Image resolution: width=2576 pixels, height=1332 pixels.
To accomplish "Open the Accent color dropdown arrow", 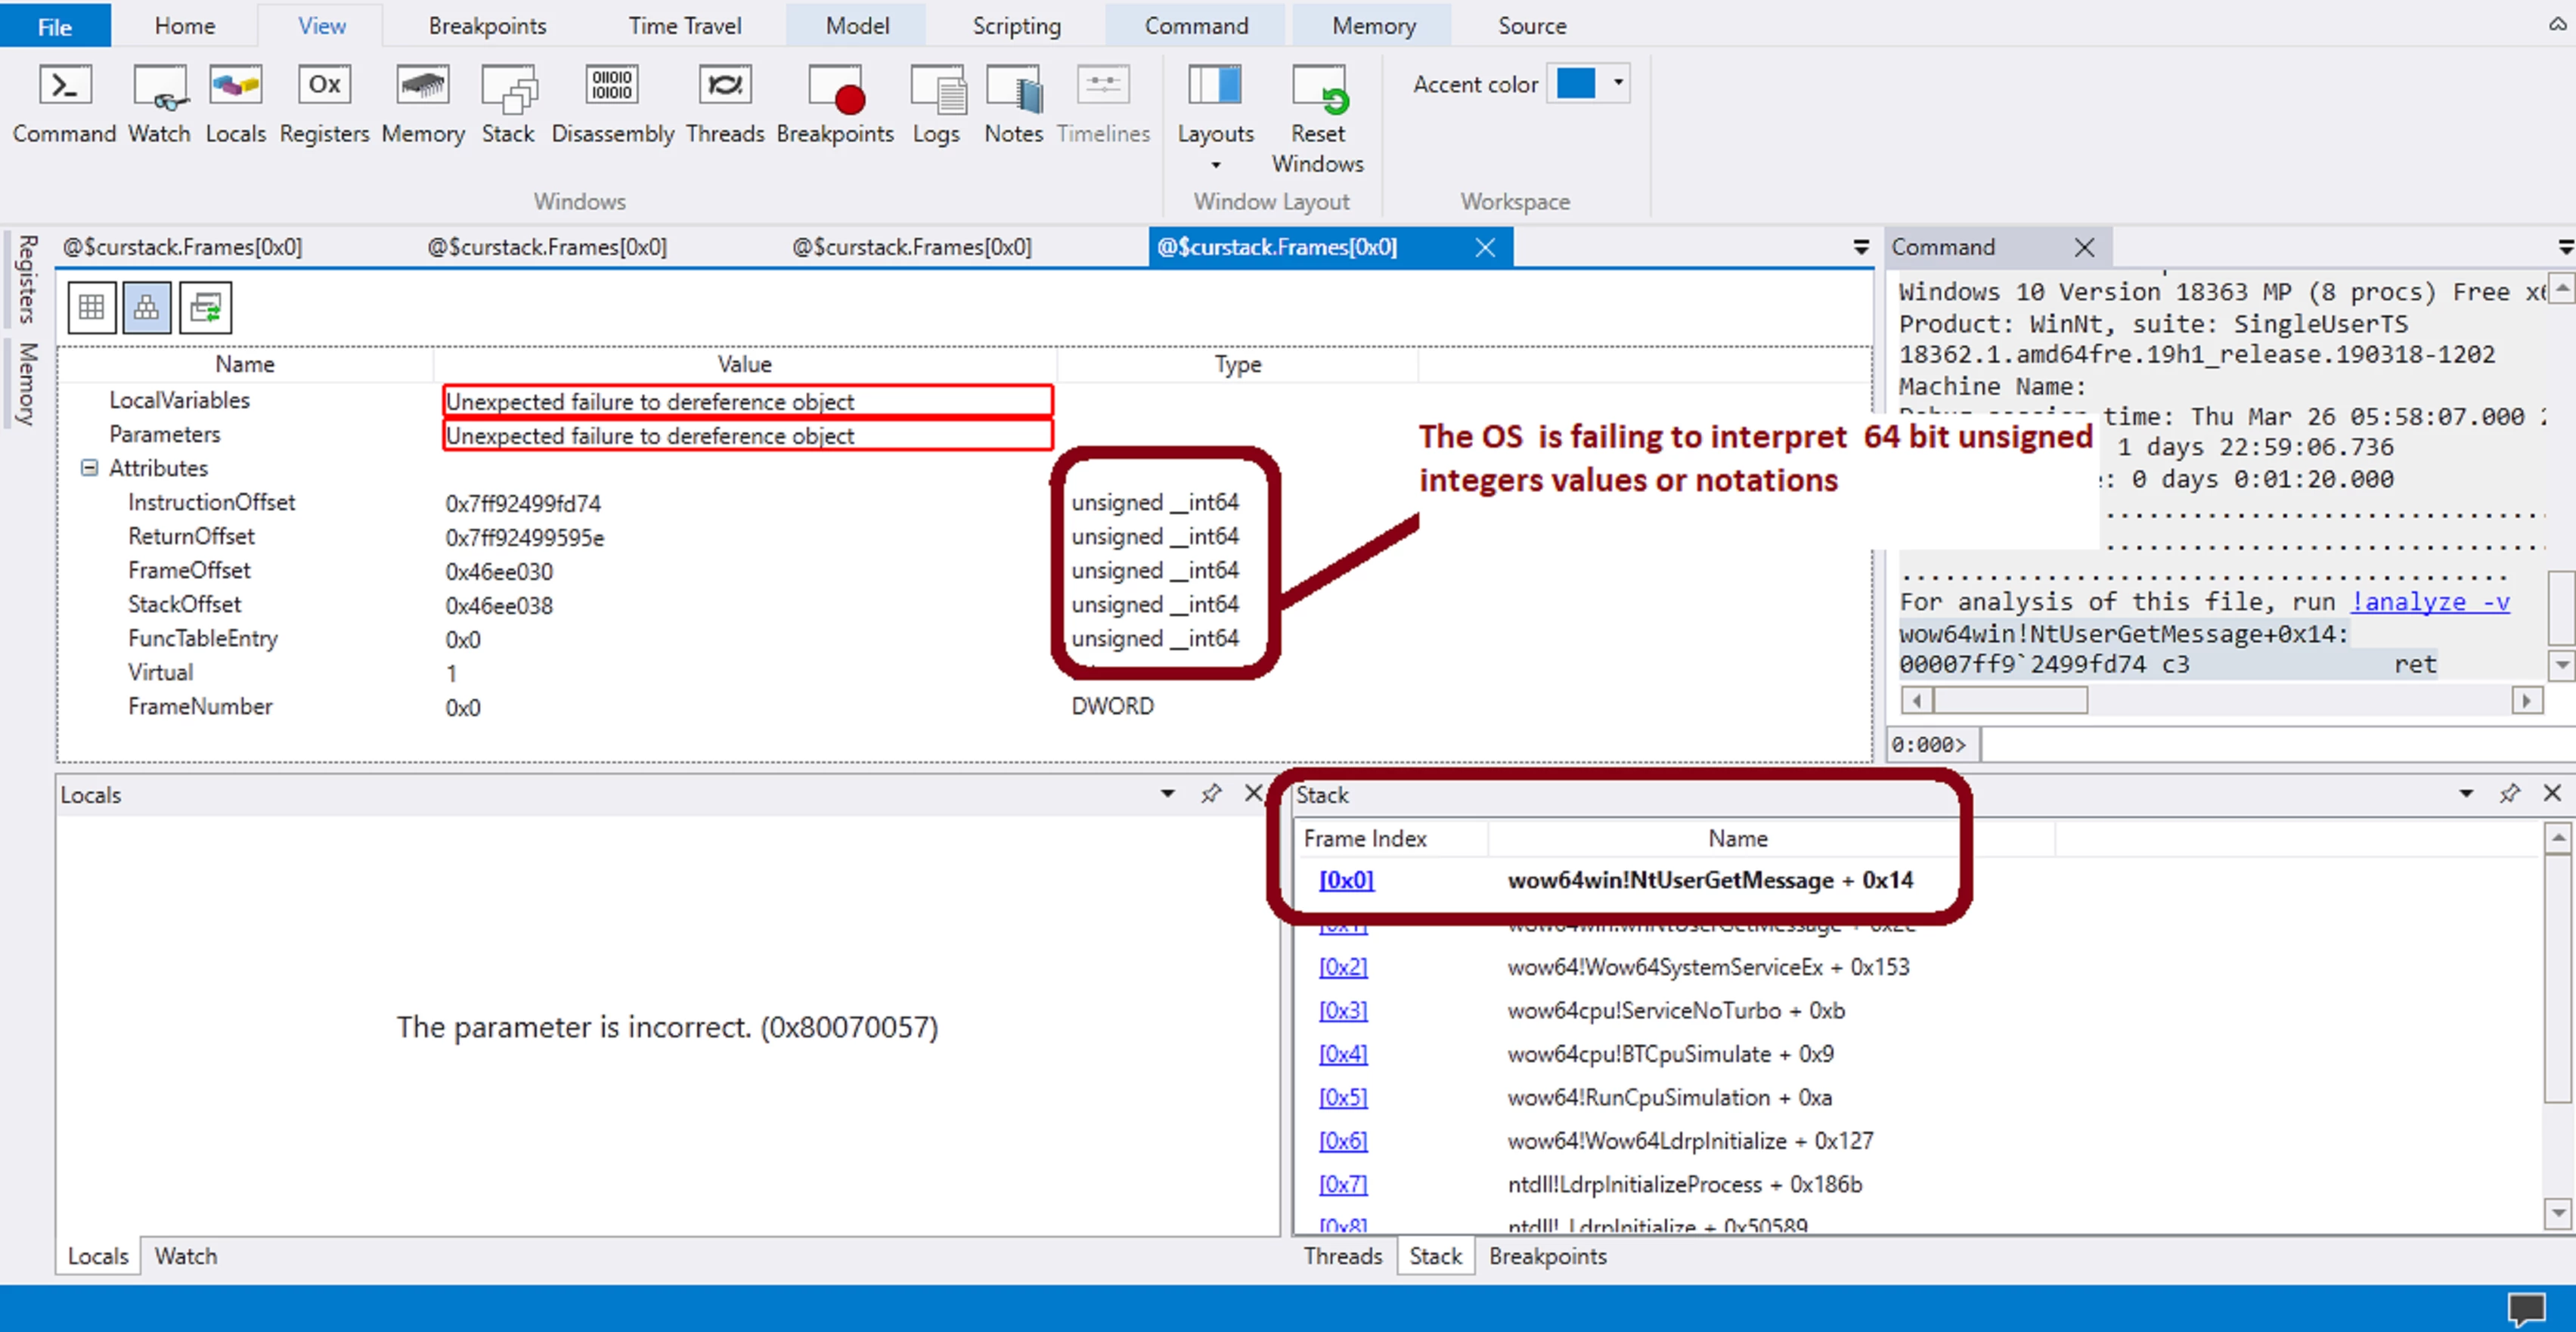I will pos(1617,83).
